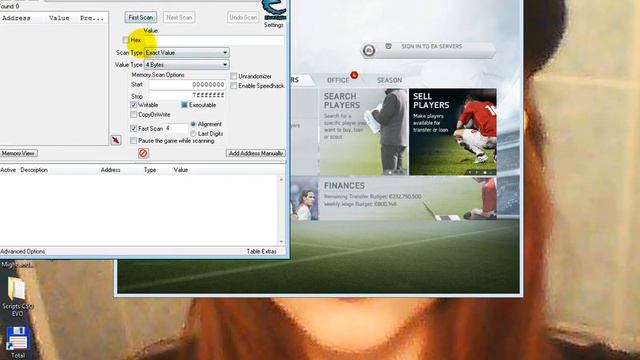
Task: Enable the Unrandomizer checkbox
Action: point(233,76)
